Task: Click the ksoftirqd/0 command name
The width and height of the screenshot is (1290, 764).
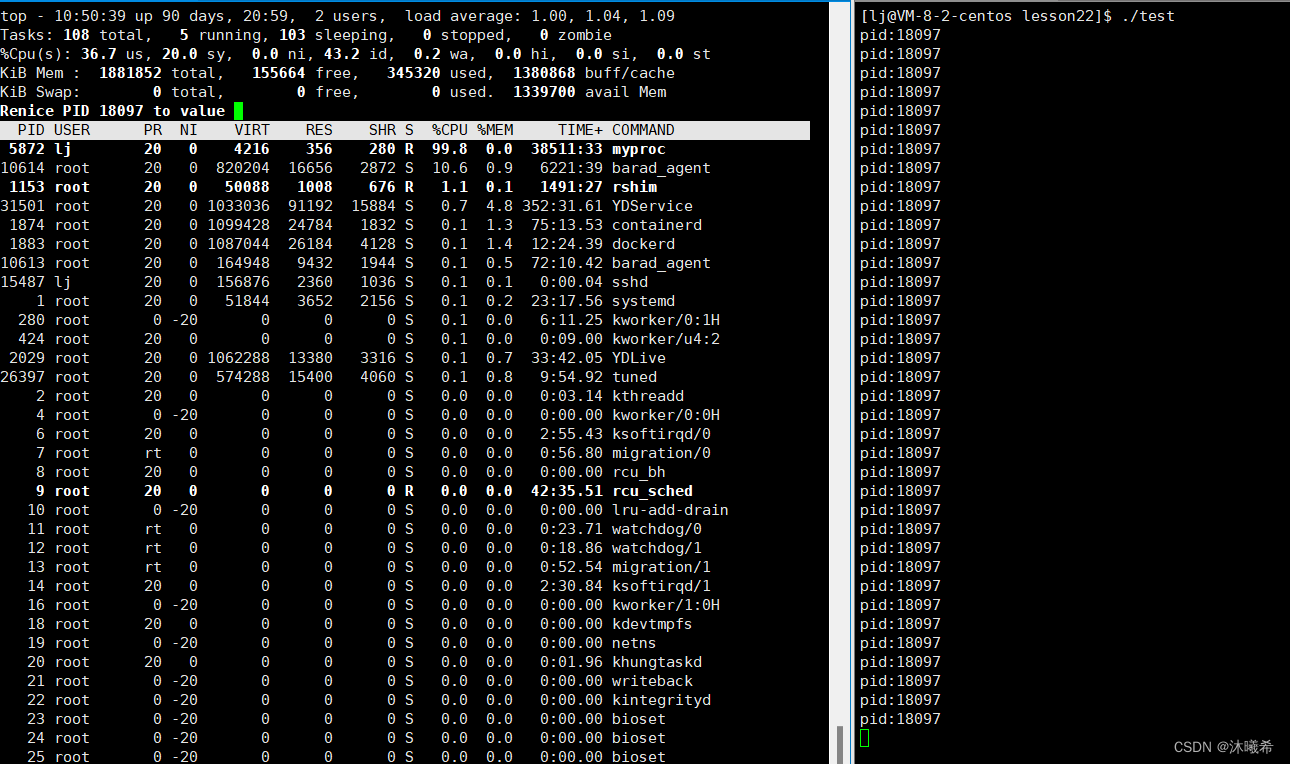Action: pyautogui.click(x=661, y=434)
